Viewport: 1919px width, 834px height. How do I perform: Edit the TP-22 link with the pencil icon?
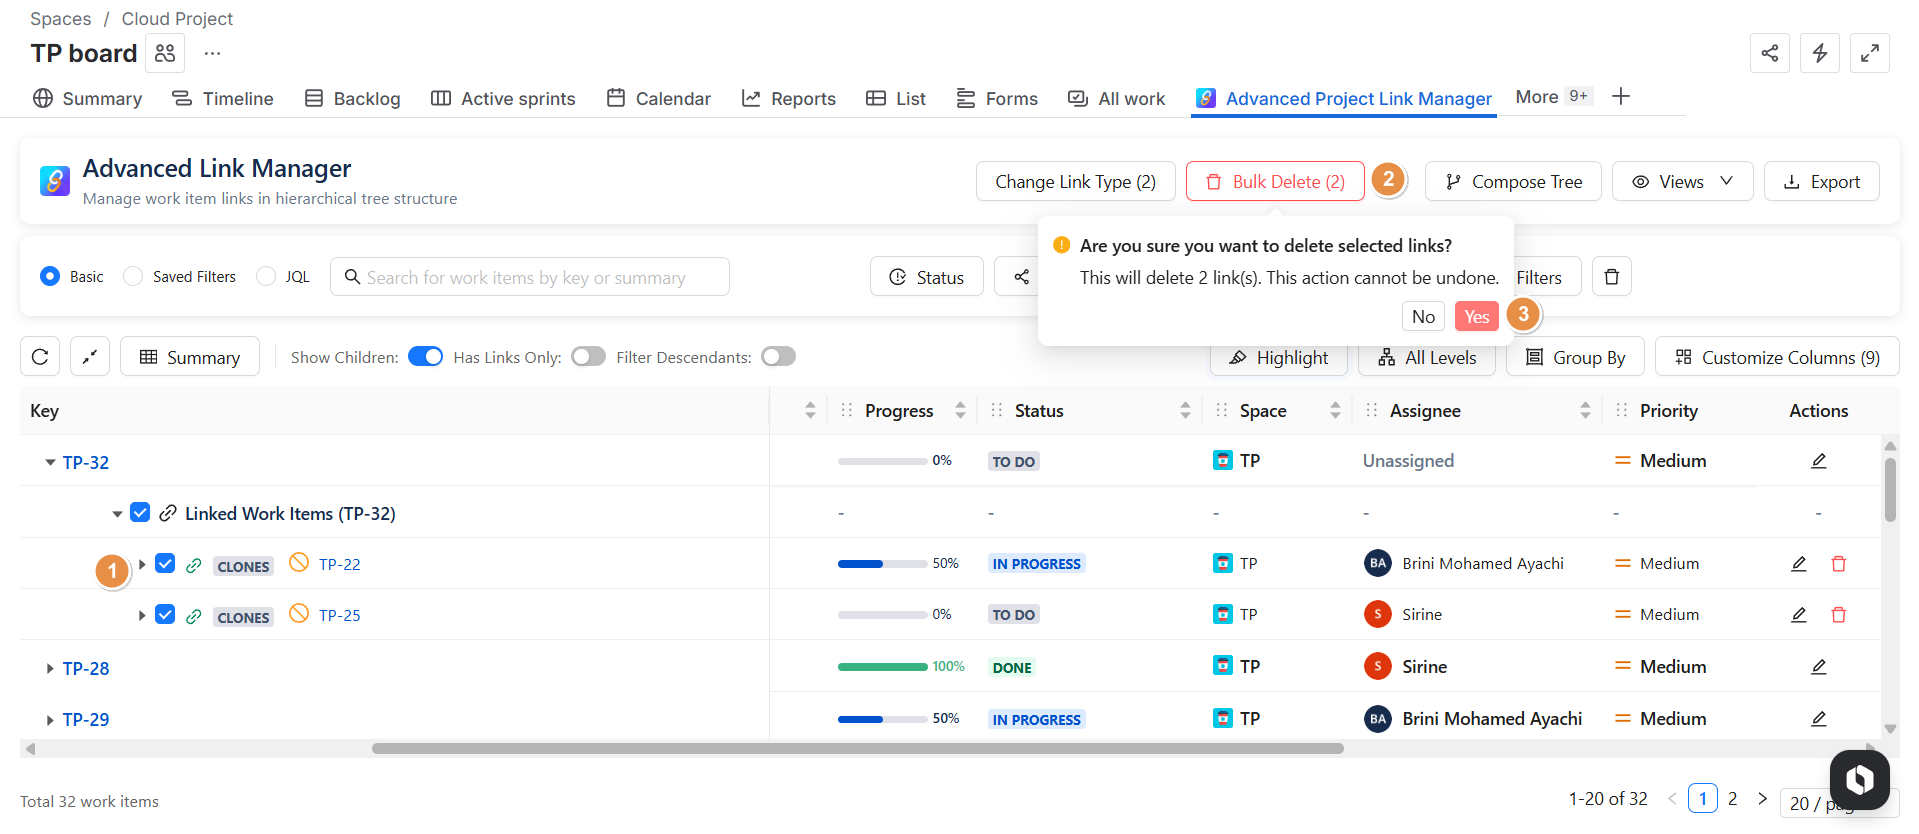point(1798,564)
